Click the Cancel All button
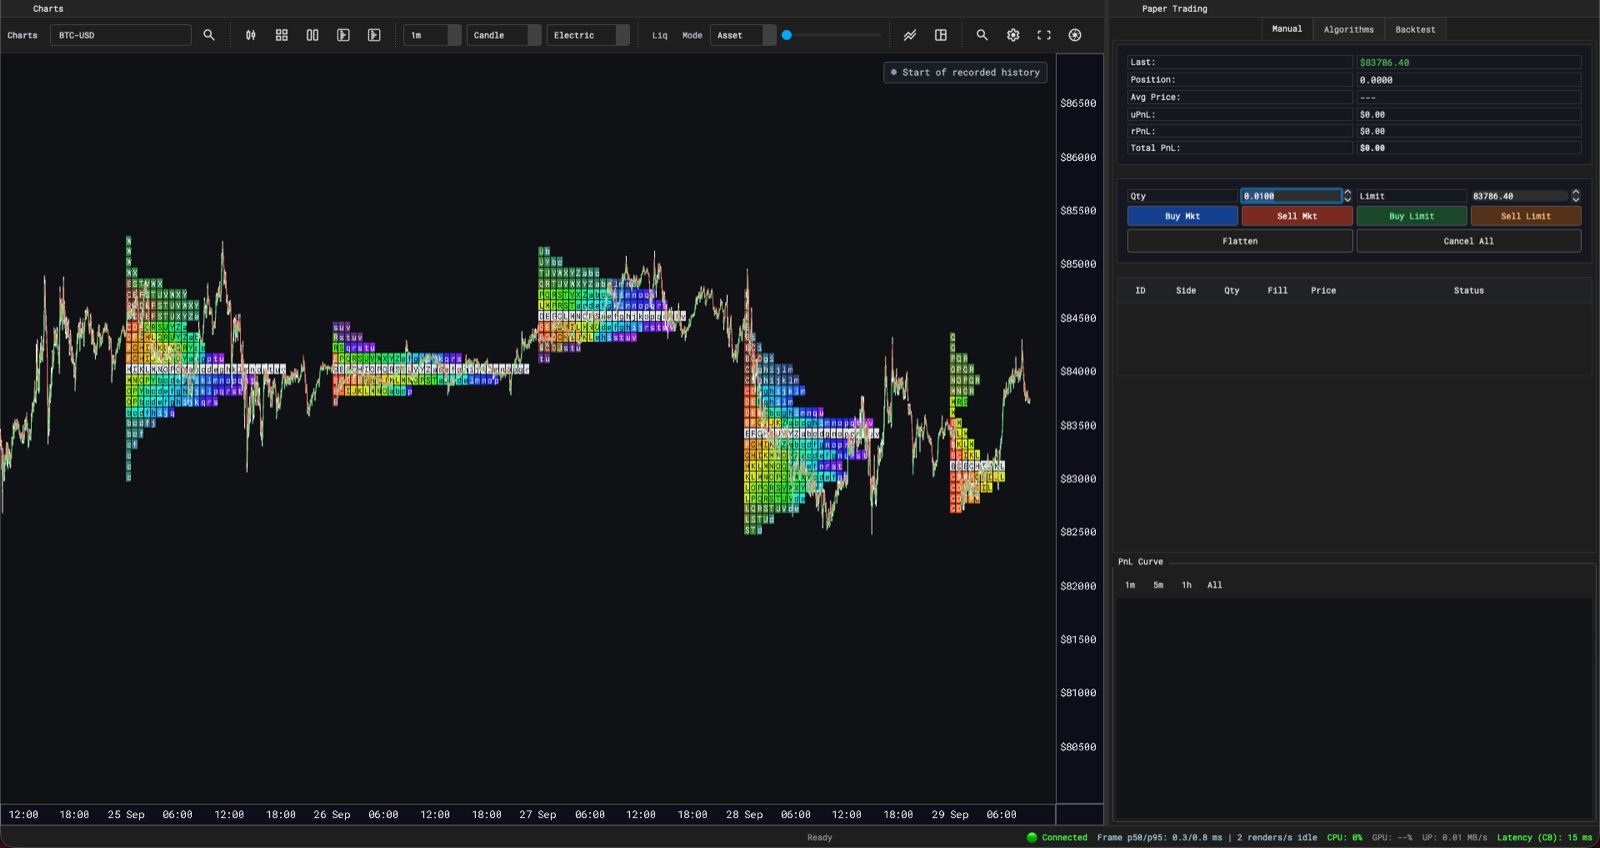Screen dimensions: 1600x848 pyautogui.click(x=1469, y=241)
